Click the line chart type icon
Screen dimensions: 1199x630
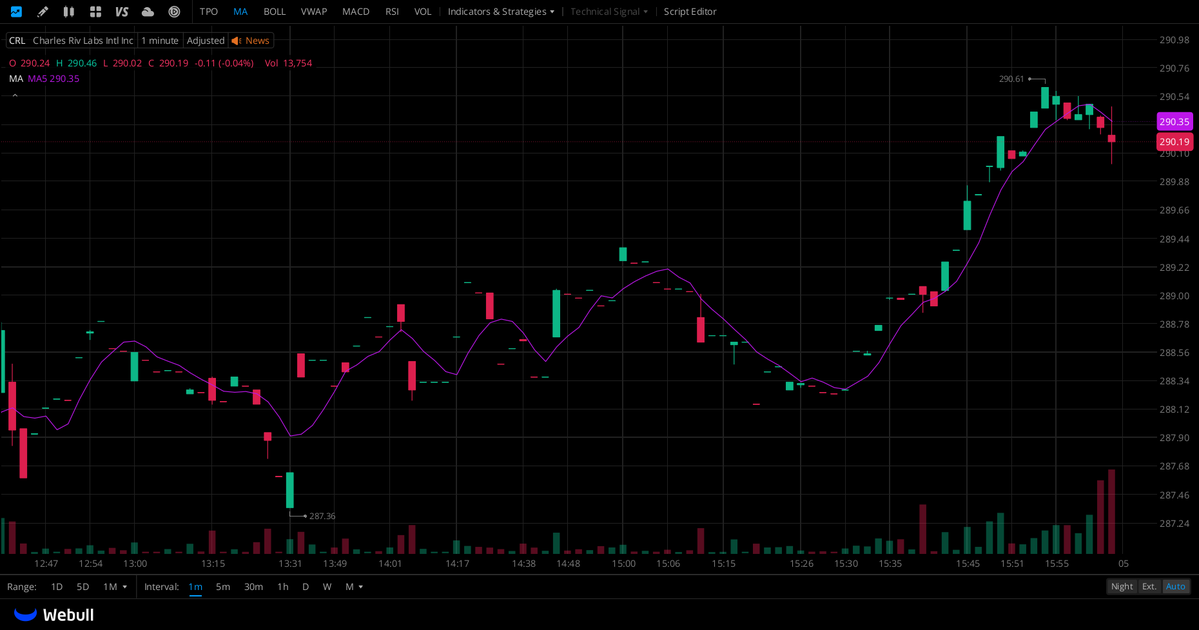(16, 11)
